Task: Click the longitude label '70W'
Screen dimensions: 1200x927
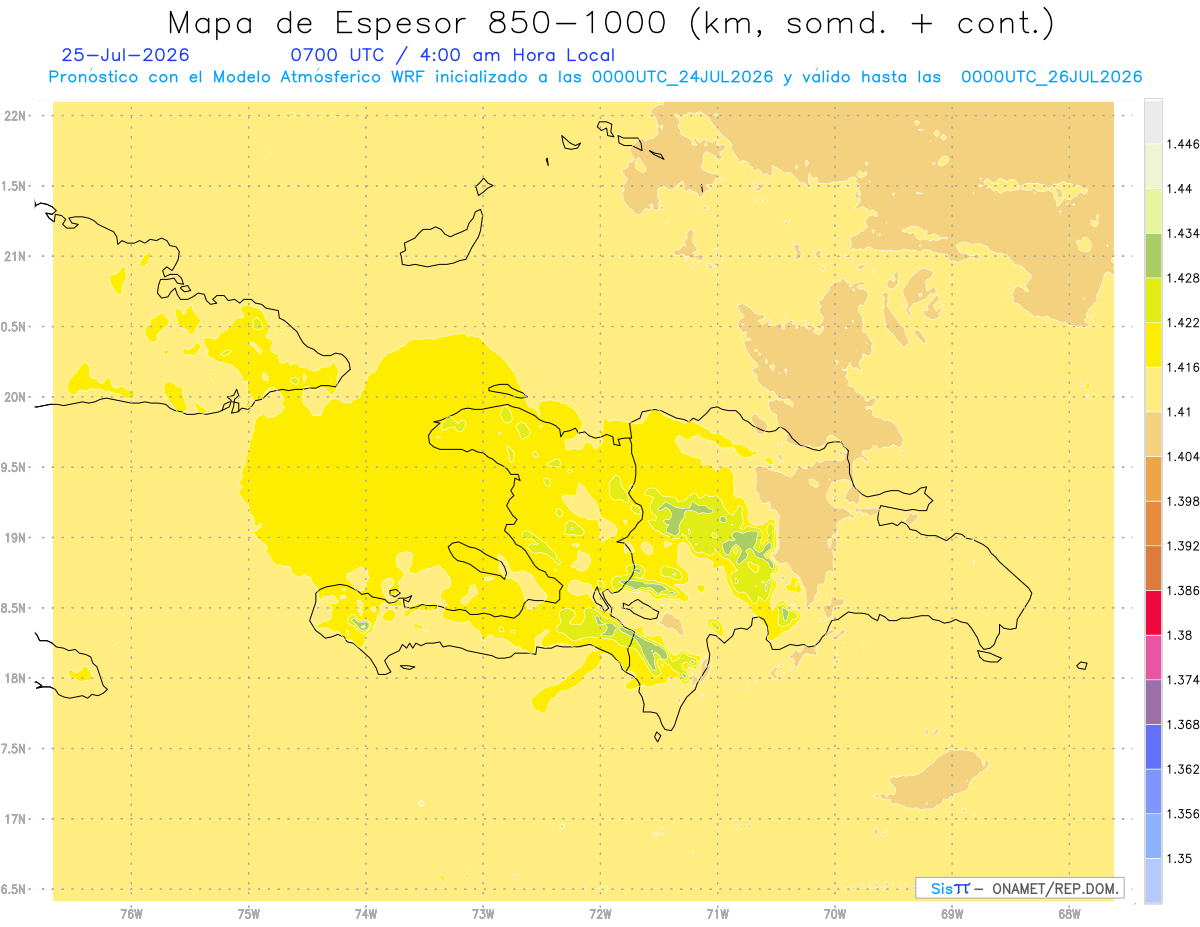Action: [835, 914]
